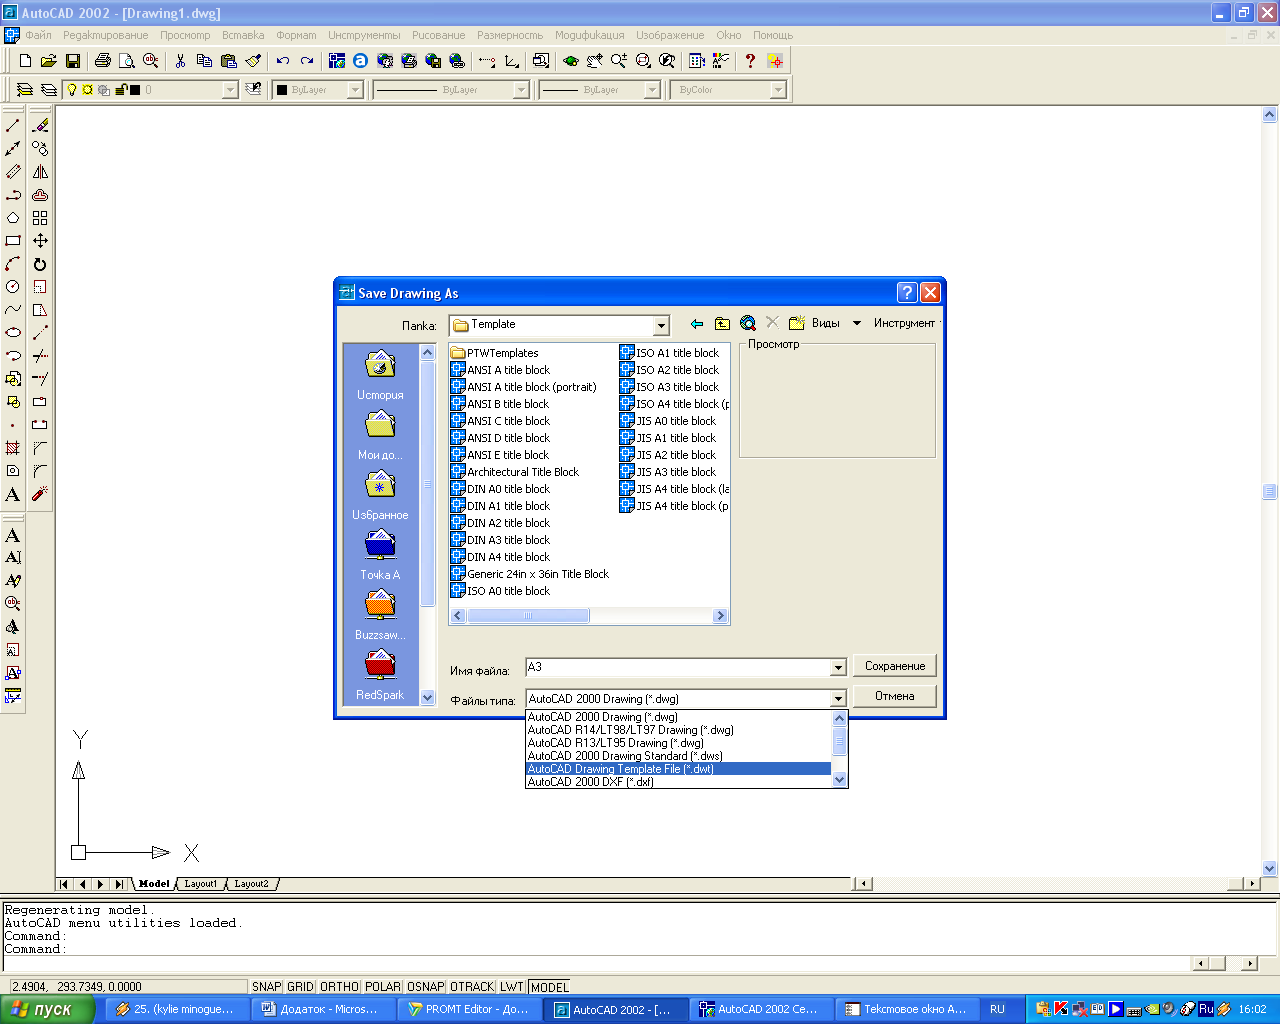
Task: Click Create New Folder icon in dialog
Action: tap(797, 323)
